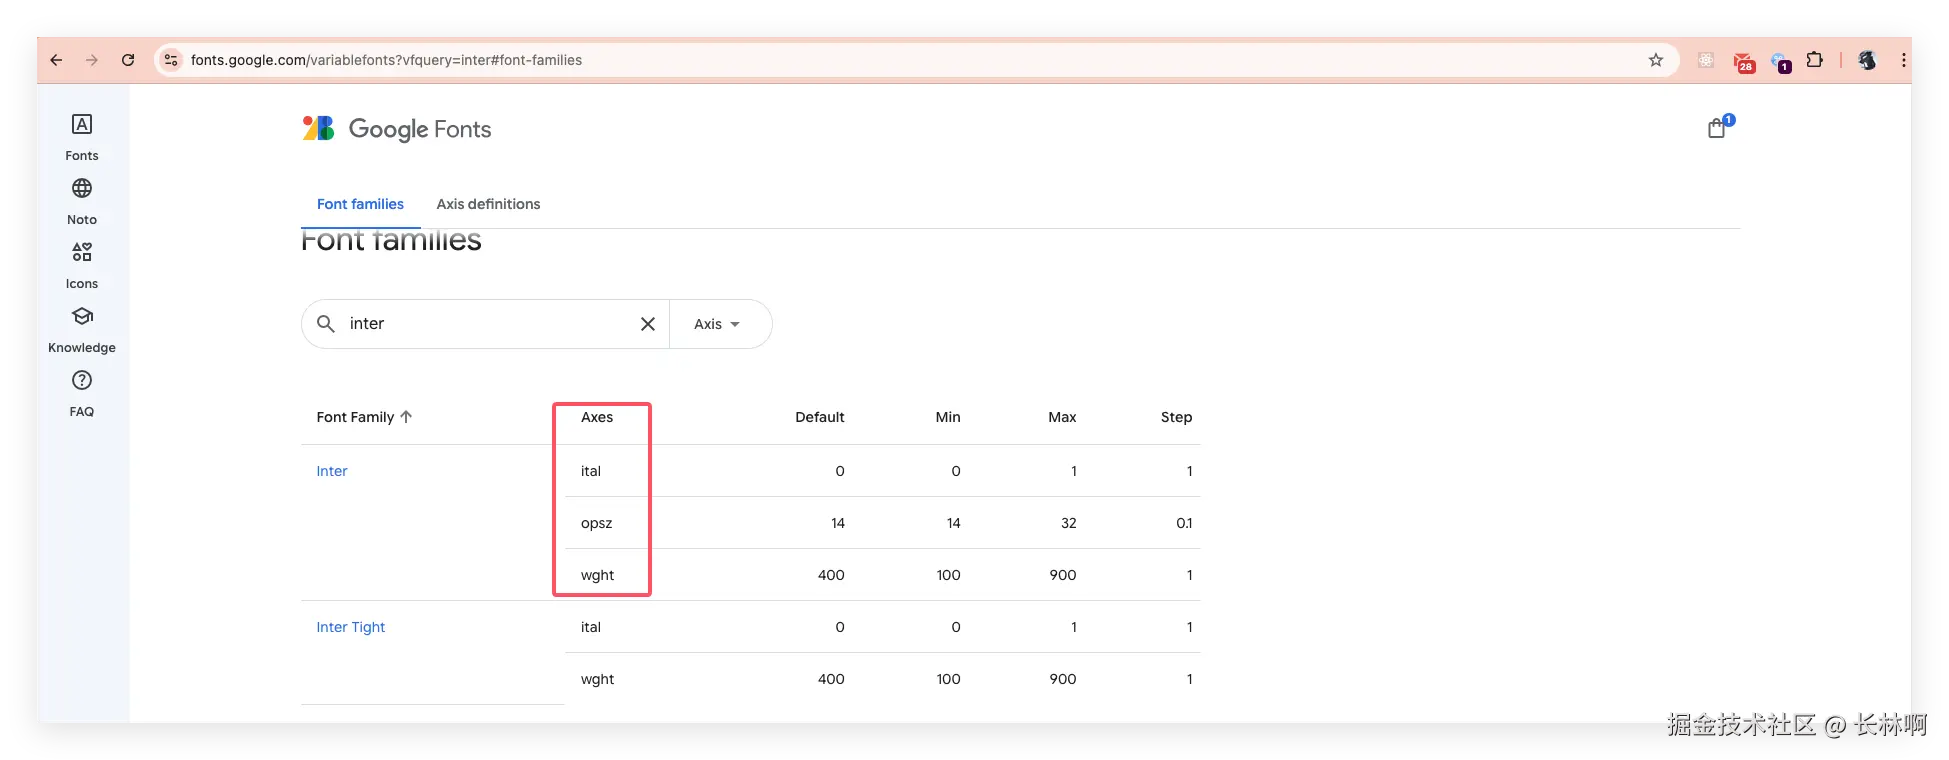Viewport: 1949px width, 760px height.
Task: Open the Icons section in sidebar
Action: coord(82,265)
